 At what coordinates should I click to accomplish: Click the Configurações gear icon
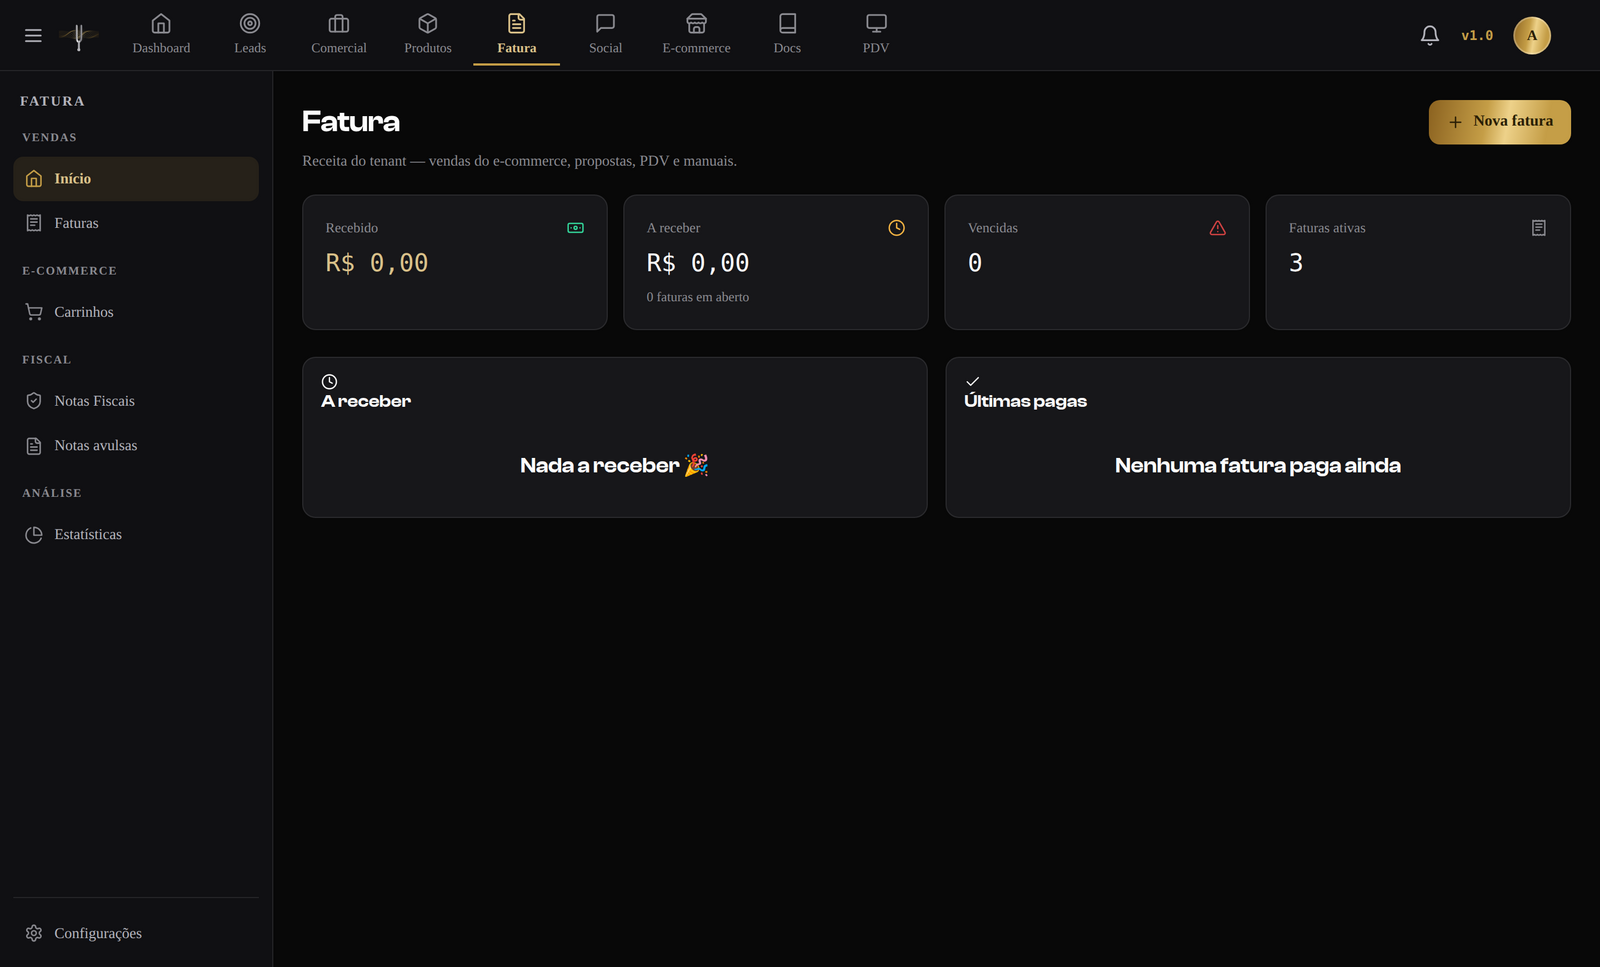(x=34, y=933)
